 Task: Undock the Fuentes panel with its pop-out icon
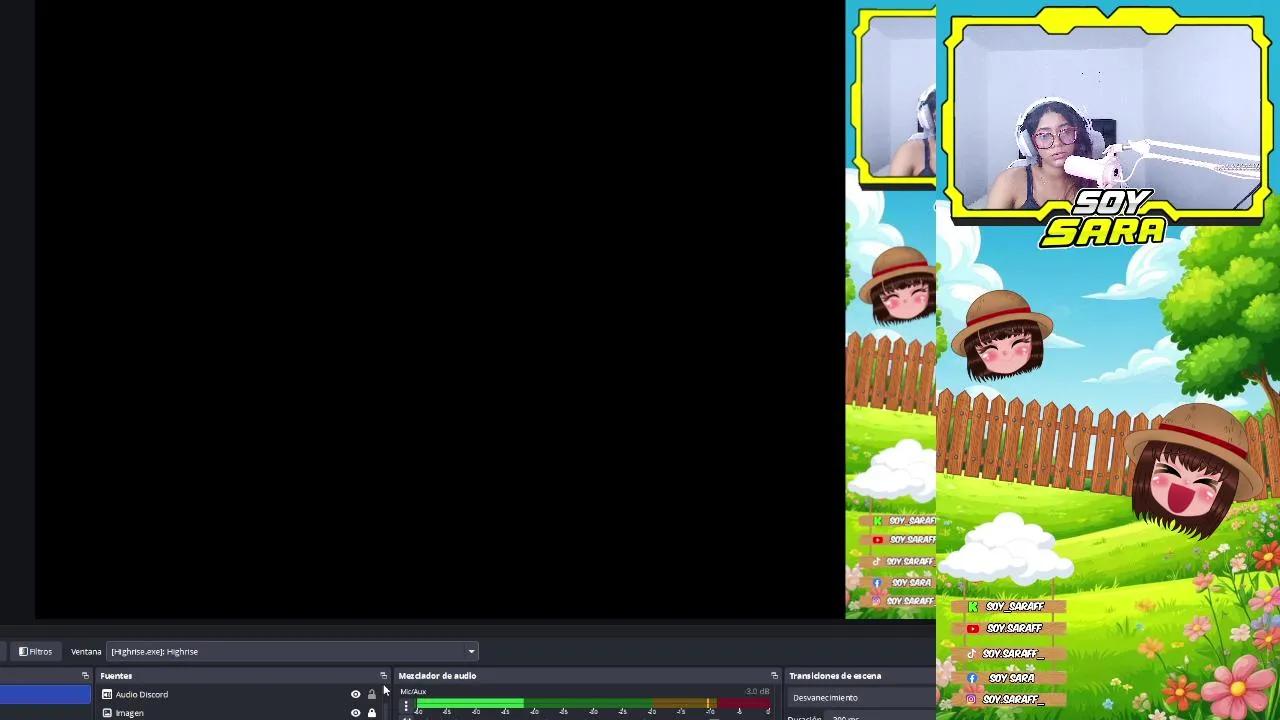[383, 676]
